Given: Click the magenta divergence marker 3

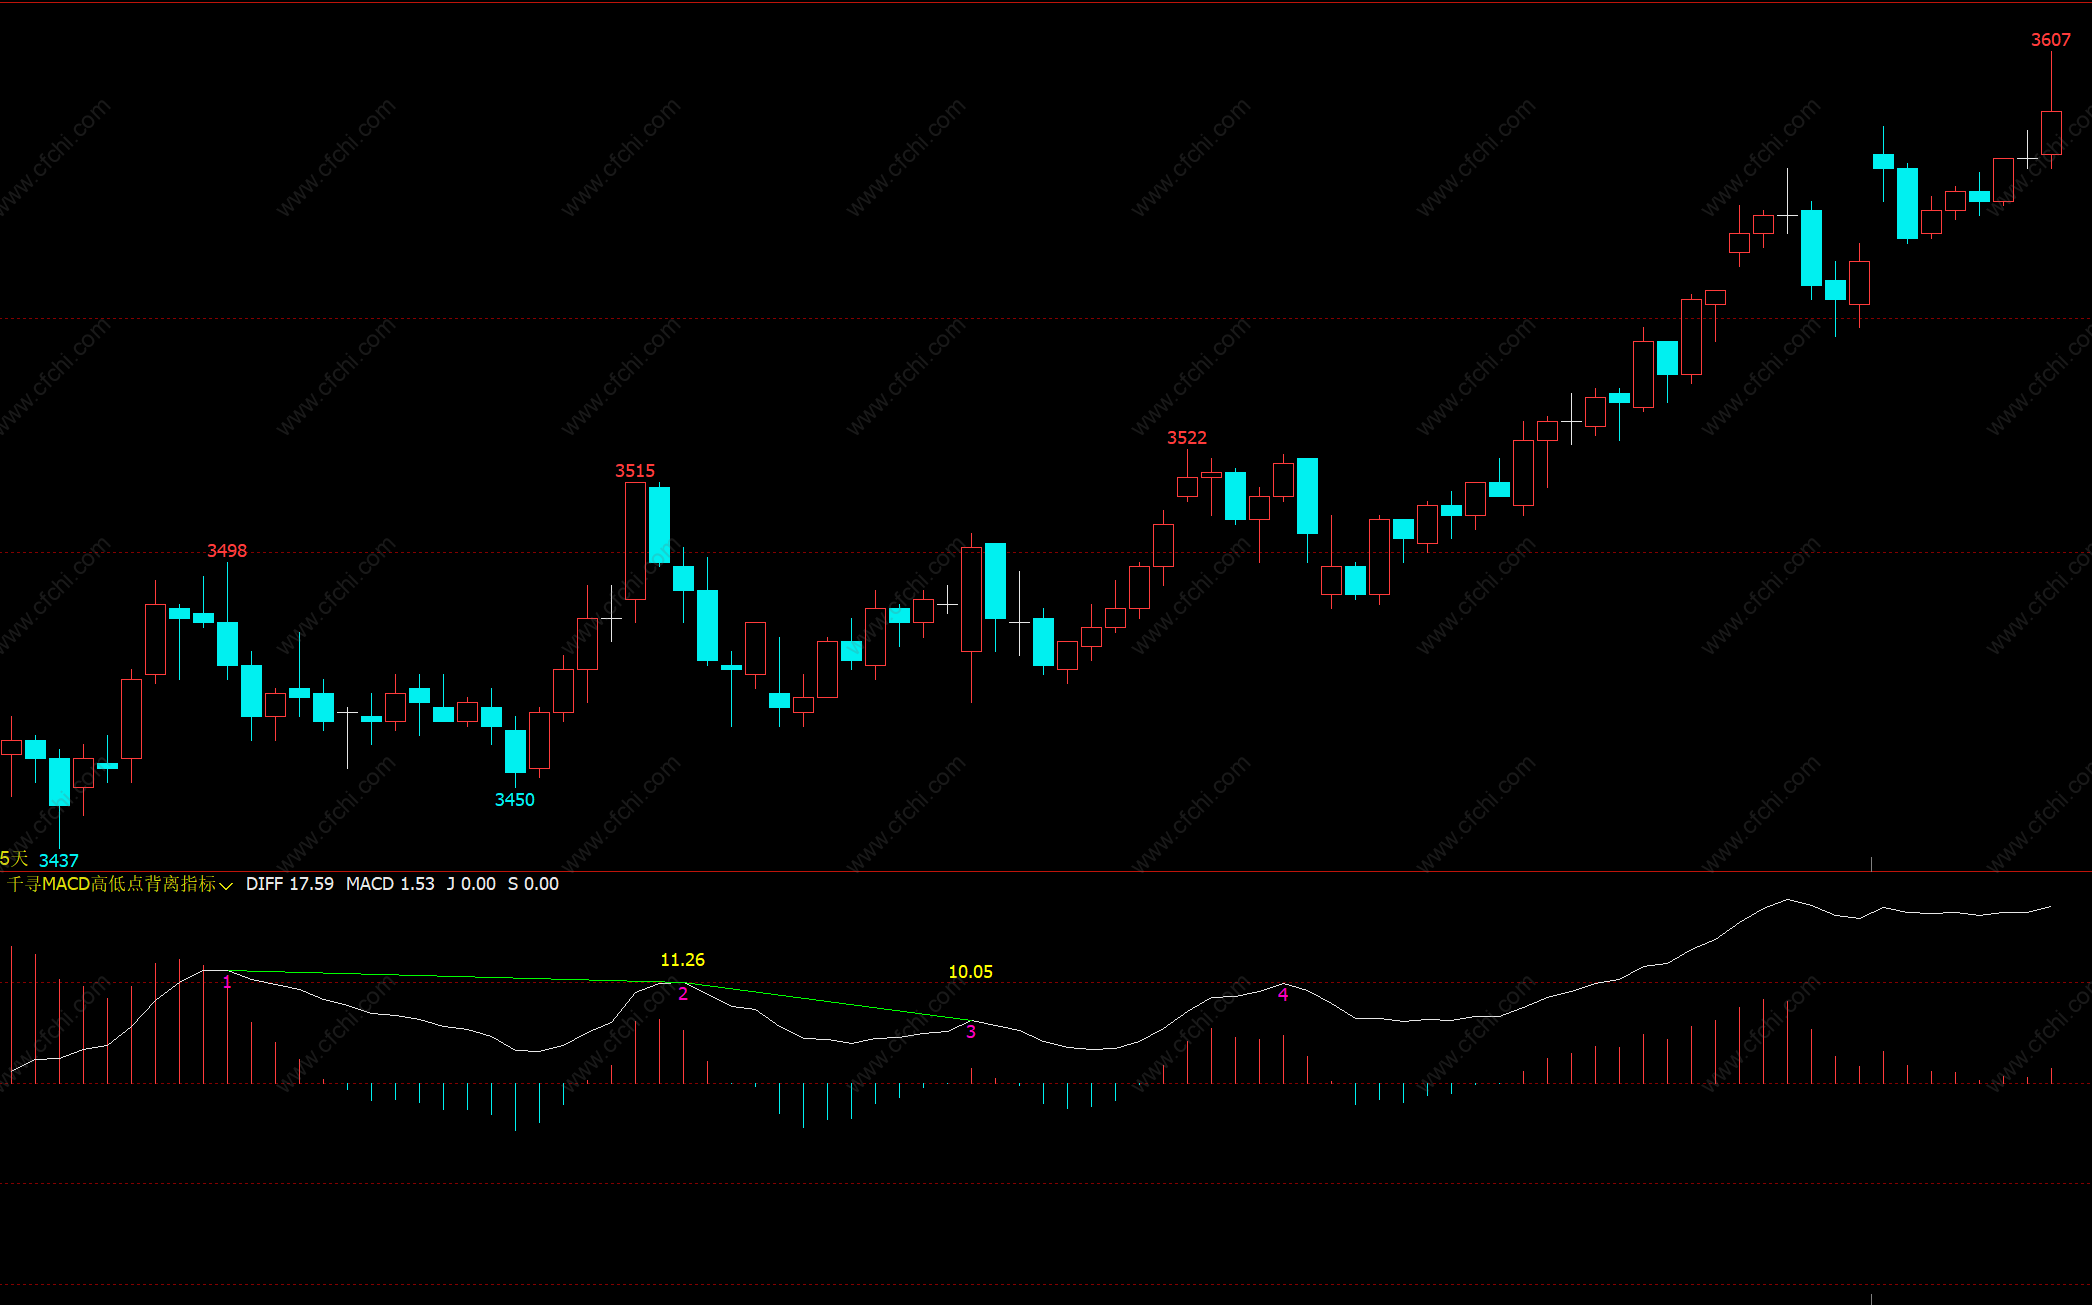Looking at the screenshot, I should (x=970, y=1032).
